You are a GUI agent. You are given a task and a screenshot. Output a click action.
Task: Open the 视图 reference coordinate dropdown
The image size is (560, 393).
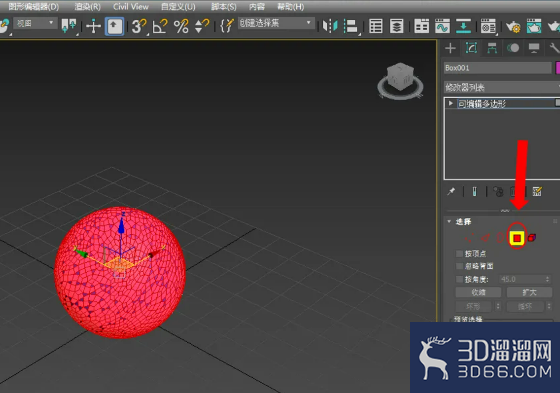click(35, 24)
